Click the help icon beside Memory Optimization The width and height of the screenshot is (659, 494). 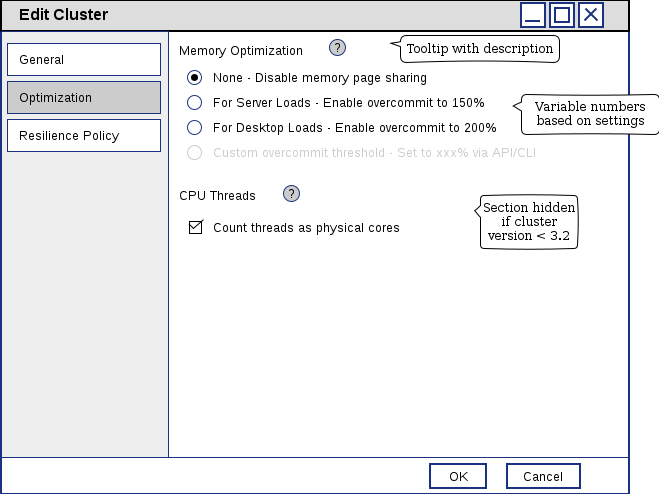pos(337,48)
